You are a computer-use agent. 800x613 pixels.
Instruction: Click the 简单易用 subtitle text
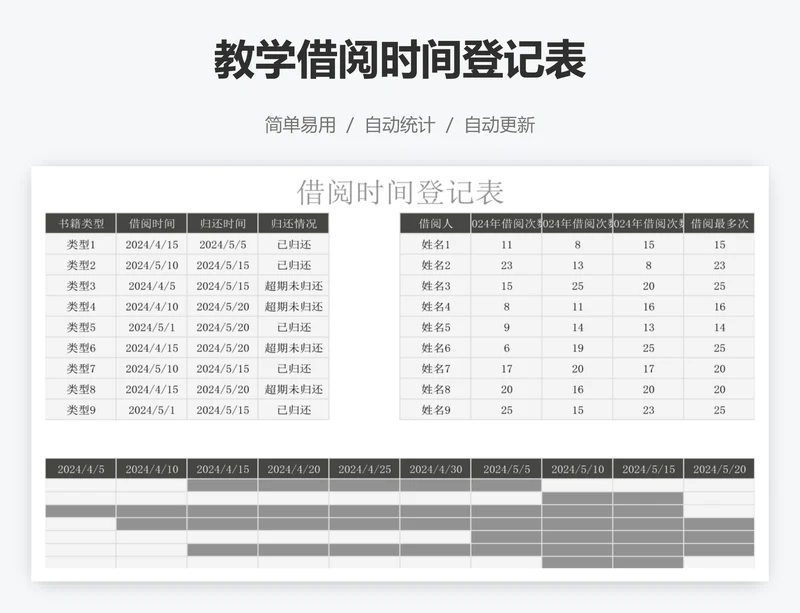(x=300, y=125)
